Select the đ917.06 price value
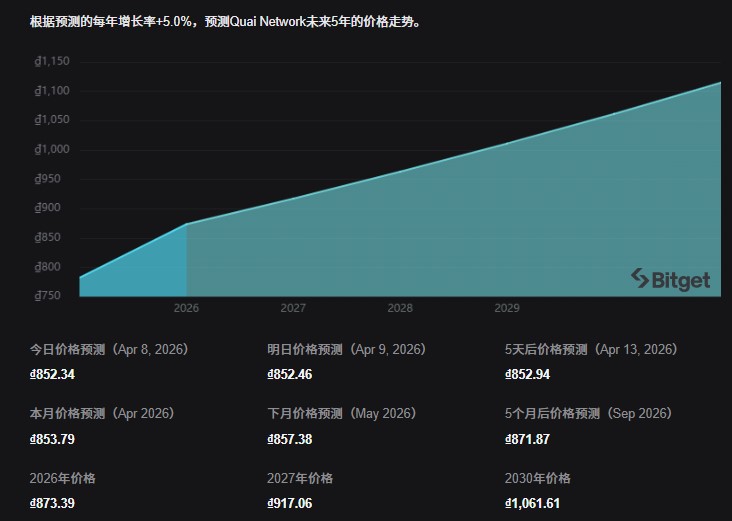 tap(290, 503)
